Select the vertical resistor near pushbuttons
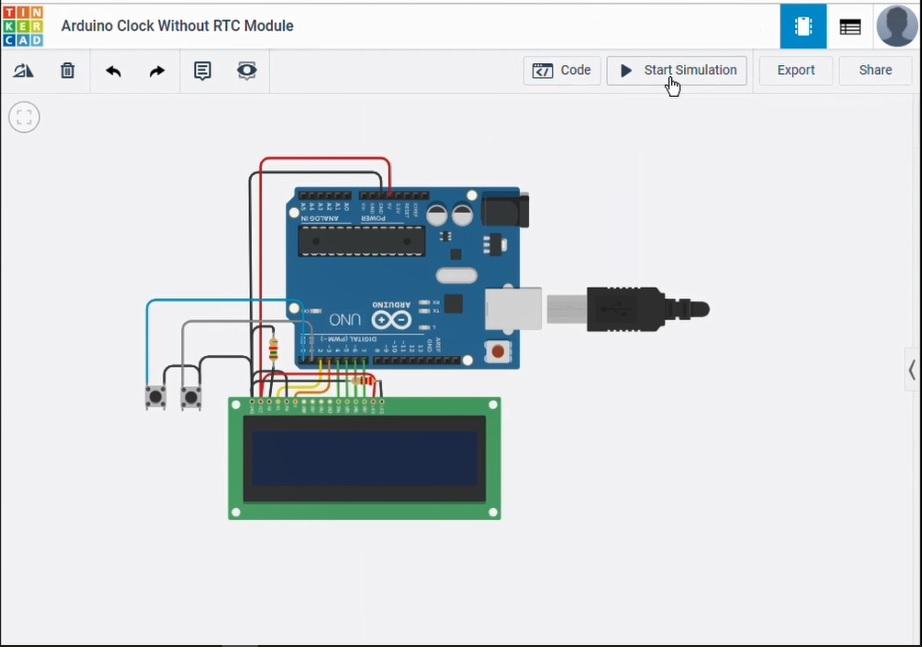 pyautogui.click(x=273, y=349)
